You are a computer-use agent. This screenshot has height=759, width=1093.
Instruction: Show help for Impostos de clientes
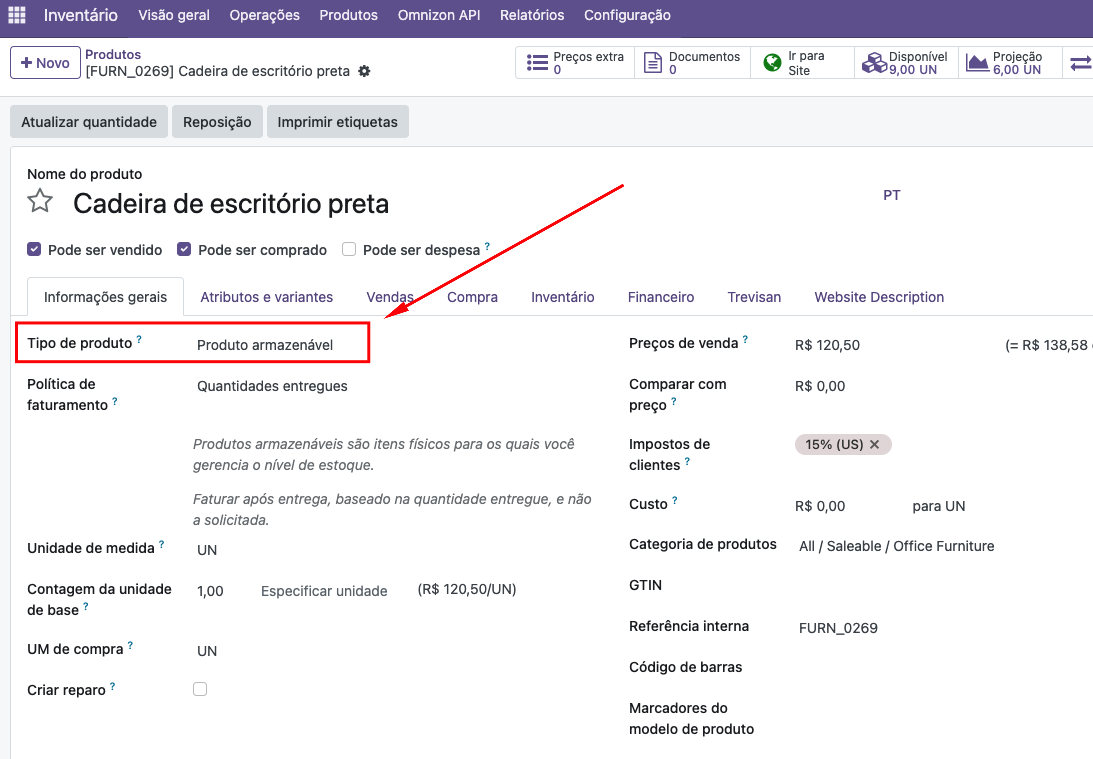click(x=687, y=461)
